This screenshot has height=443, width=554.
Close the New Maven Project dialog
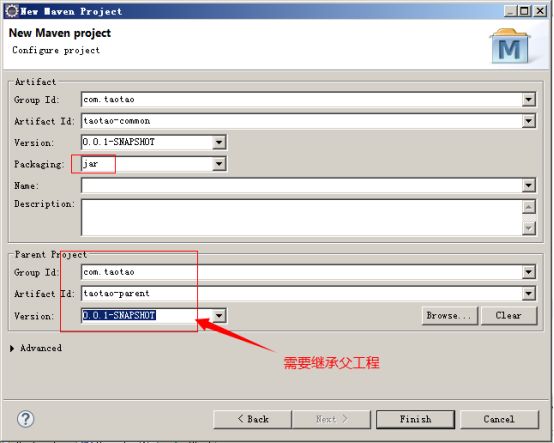point(541,11)
